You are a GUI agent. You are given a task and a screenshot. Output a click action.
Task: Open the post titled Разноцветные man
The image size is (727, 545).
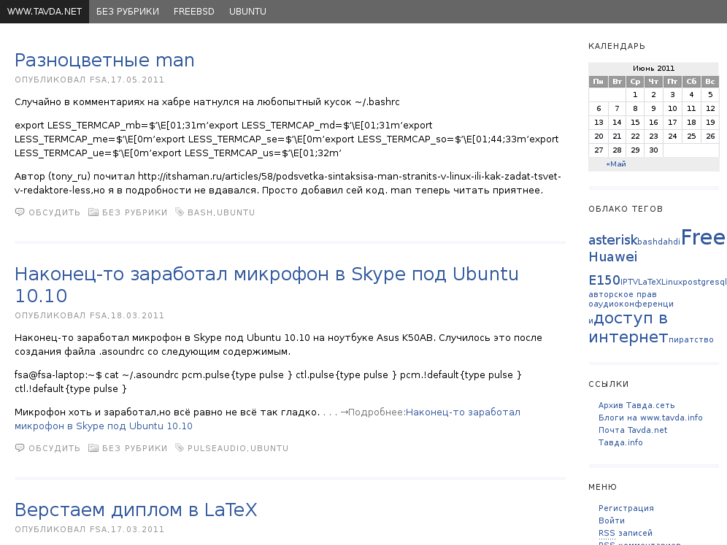pyautogui.click(x=104, y=60)
